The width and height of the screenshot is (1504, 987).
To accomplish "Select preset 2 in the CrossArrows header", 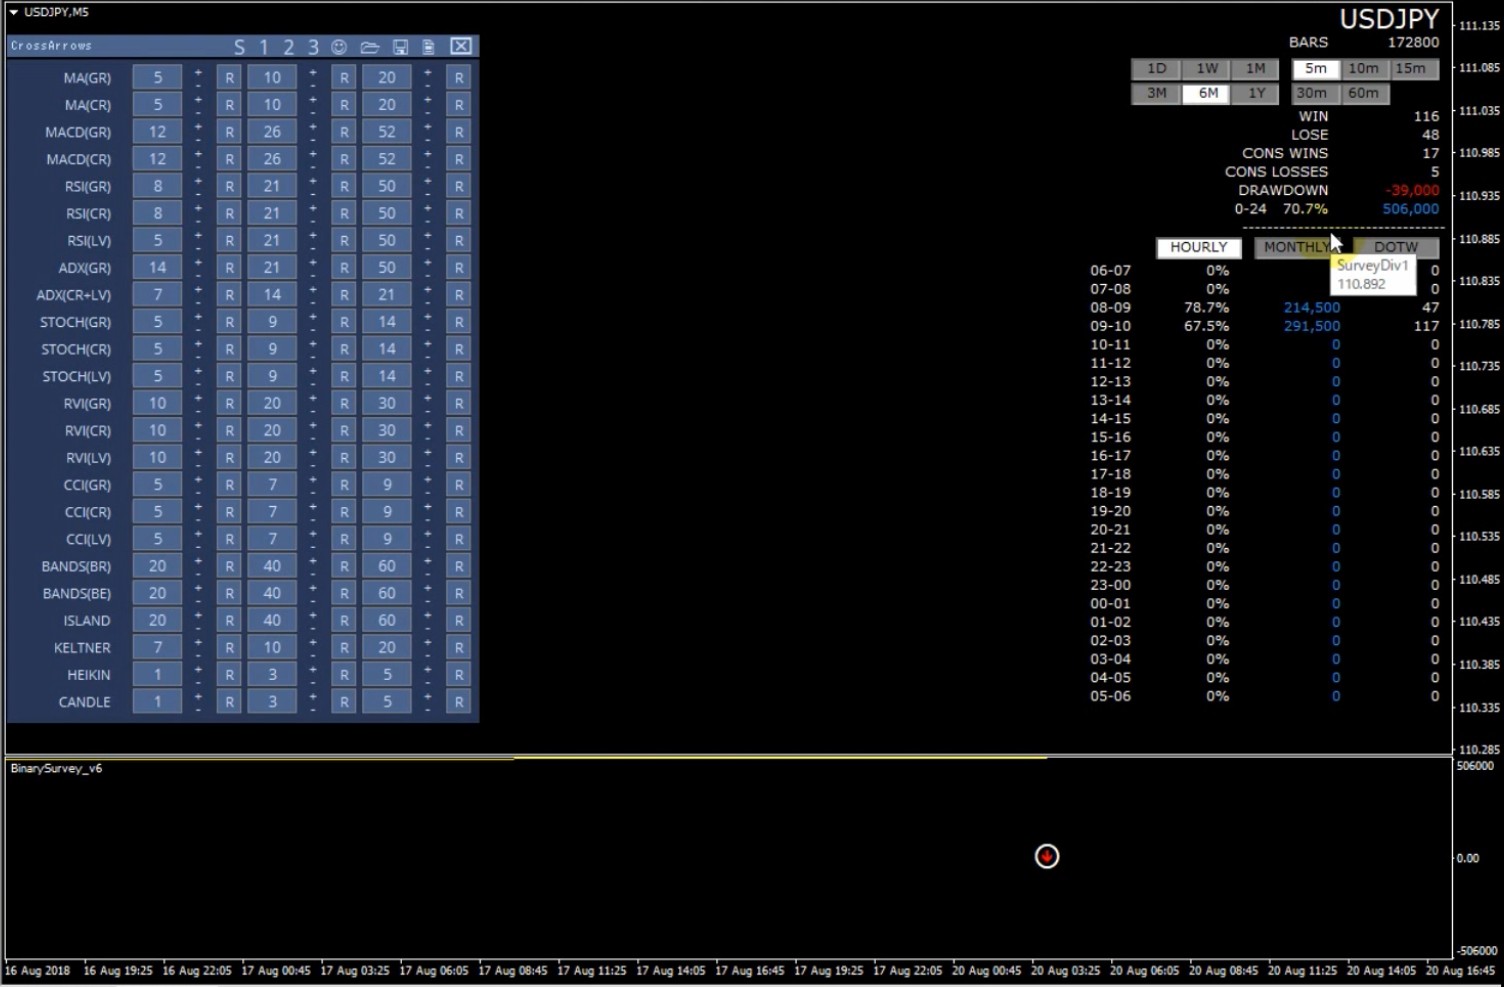I will pyautogui.click(x=288, y=47).
